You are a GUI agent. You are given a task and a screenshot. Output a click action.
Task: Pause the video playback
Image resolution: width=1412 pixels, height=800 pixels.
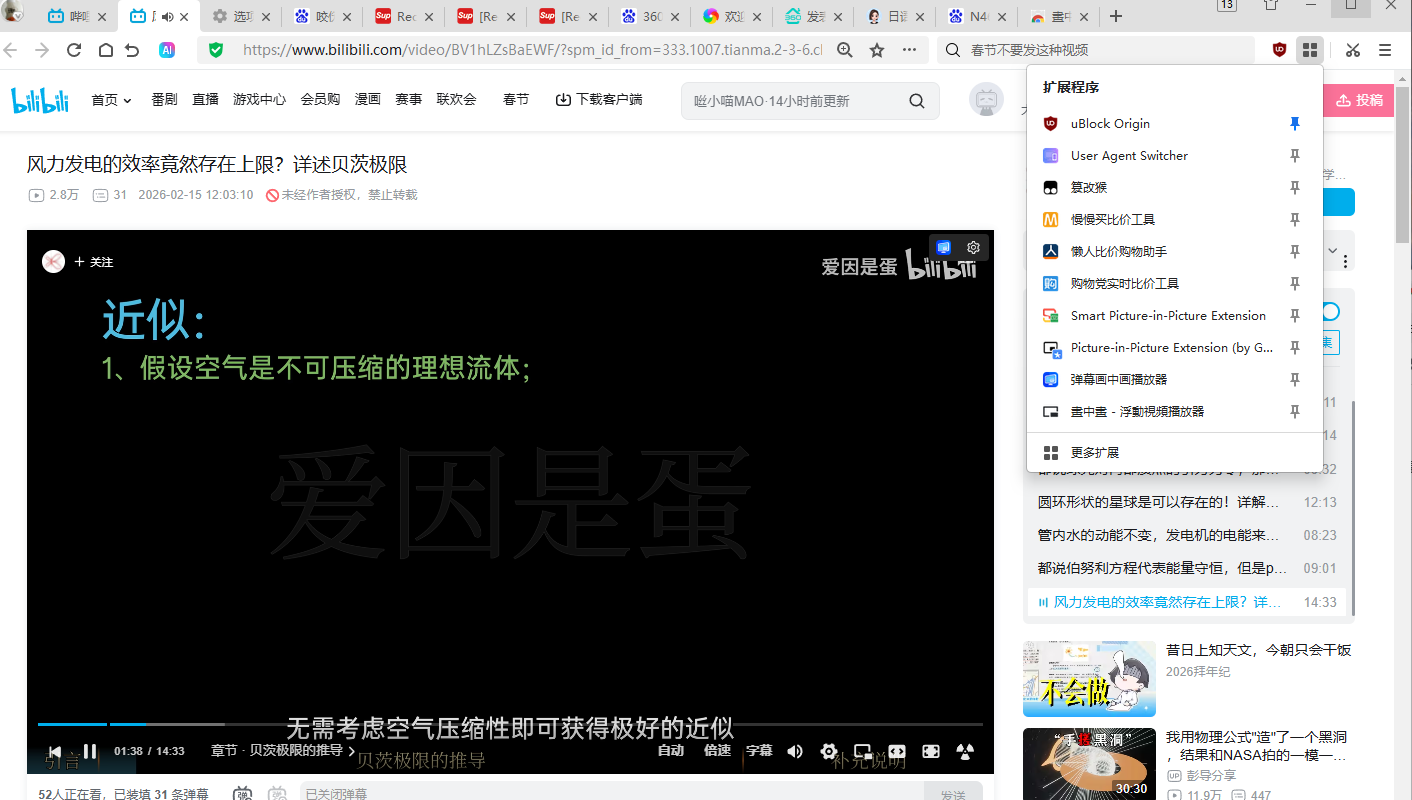click(90, 751)
